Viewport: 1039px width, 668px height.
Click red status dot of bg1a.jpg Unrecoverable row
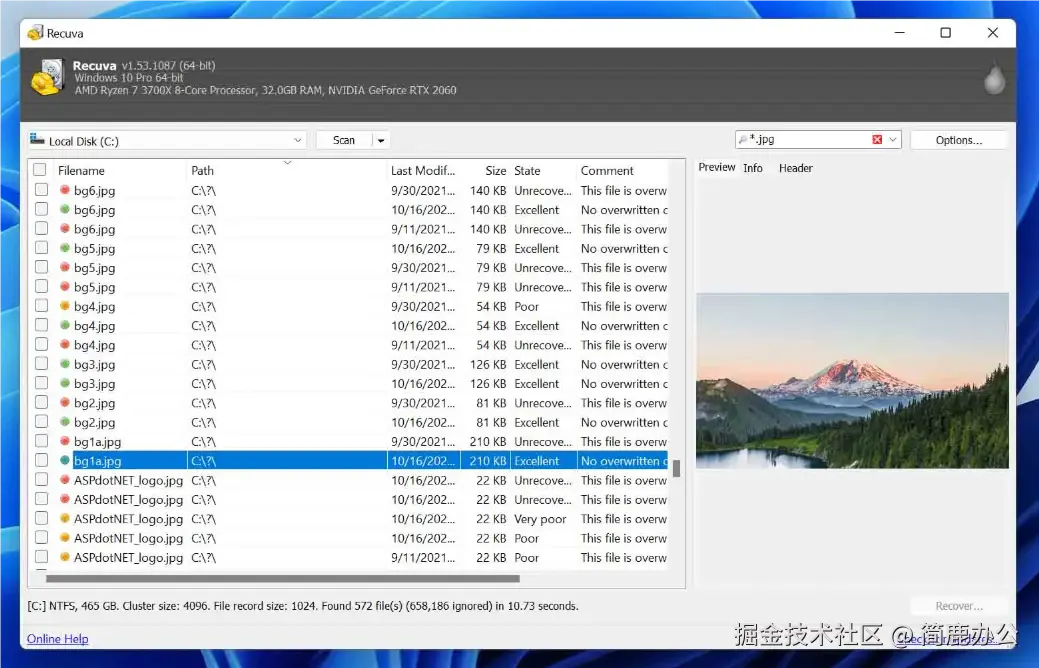click(x=65, y=441)
